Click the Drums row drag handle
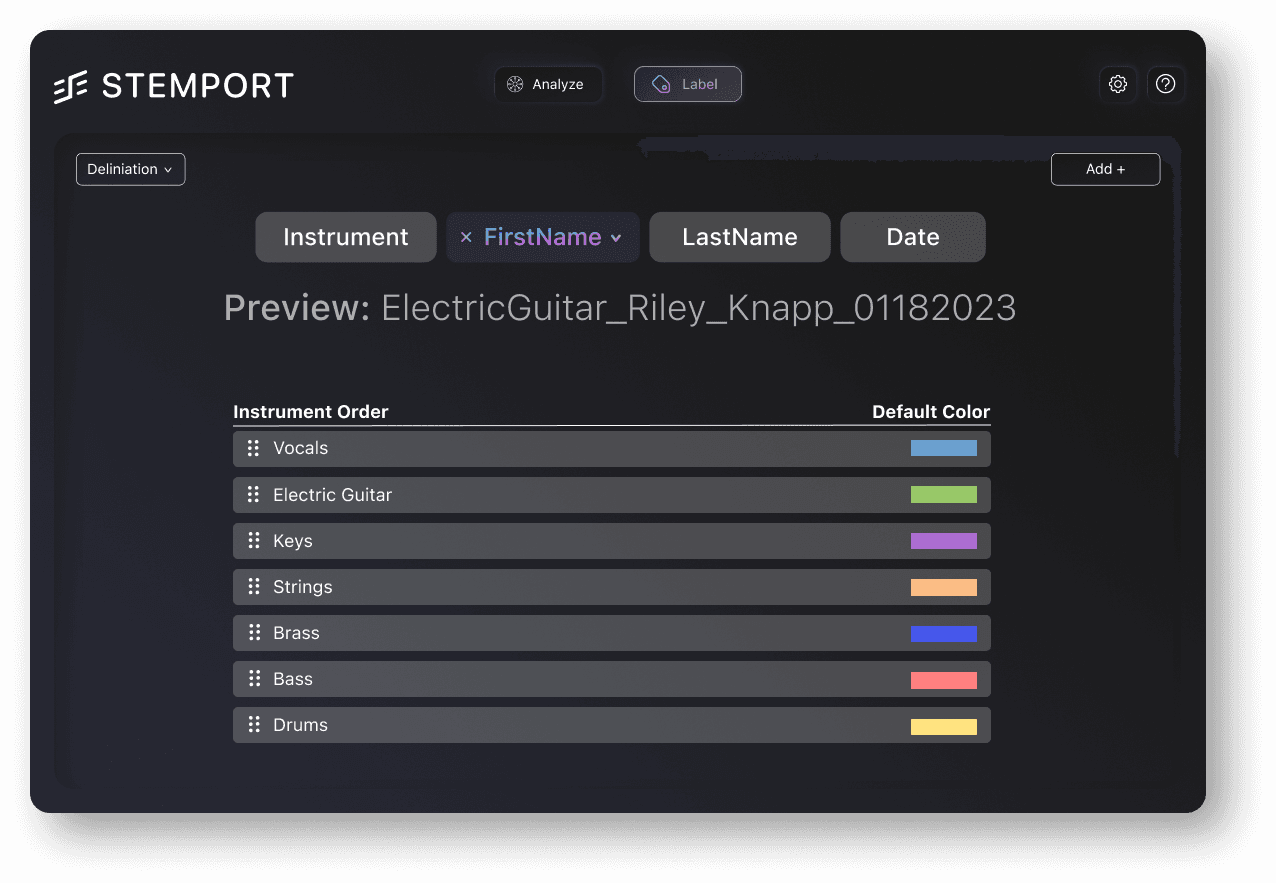1276x883 pixels. tap(253, 725)
